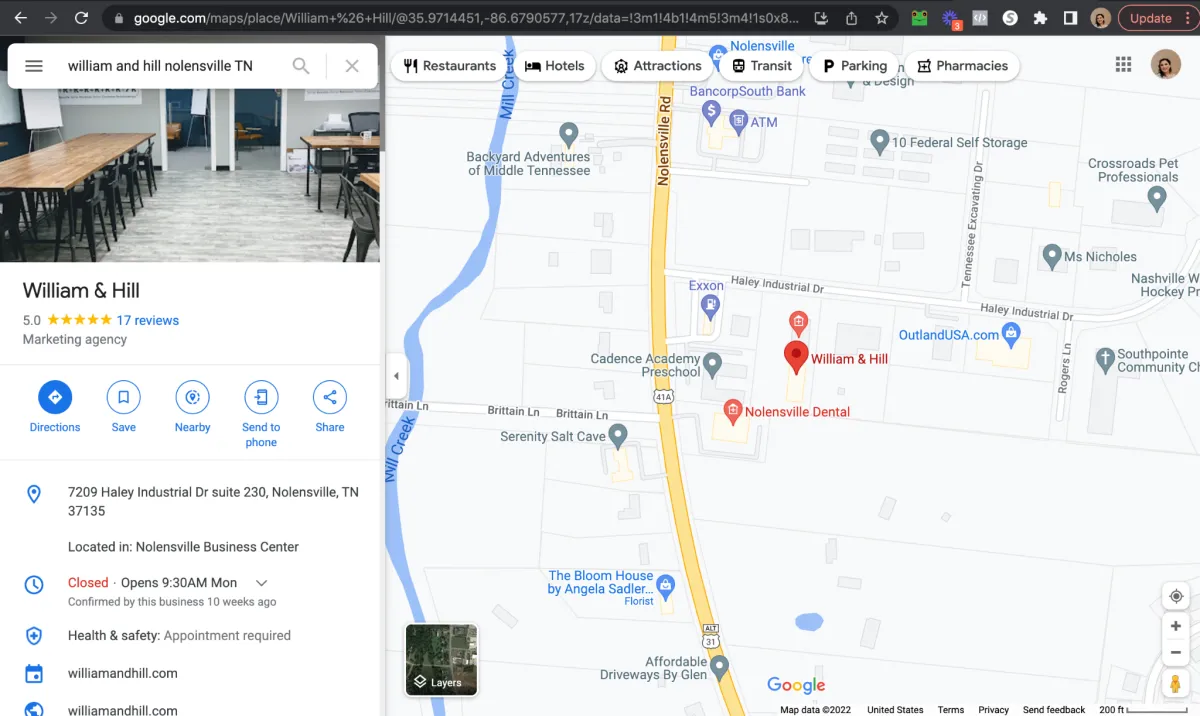
Task: Click 'Located in: Nolensville Business Center'
Action: click(x=183, y=547)
